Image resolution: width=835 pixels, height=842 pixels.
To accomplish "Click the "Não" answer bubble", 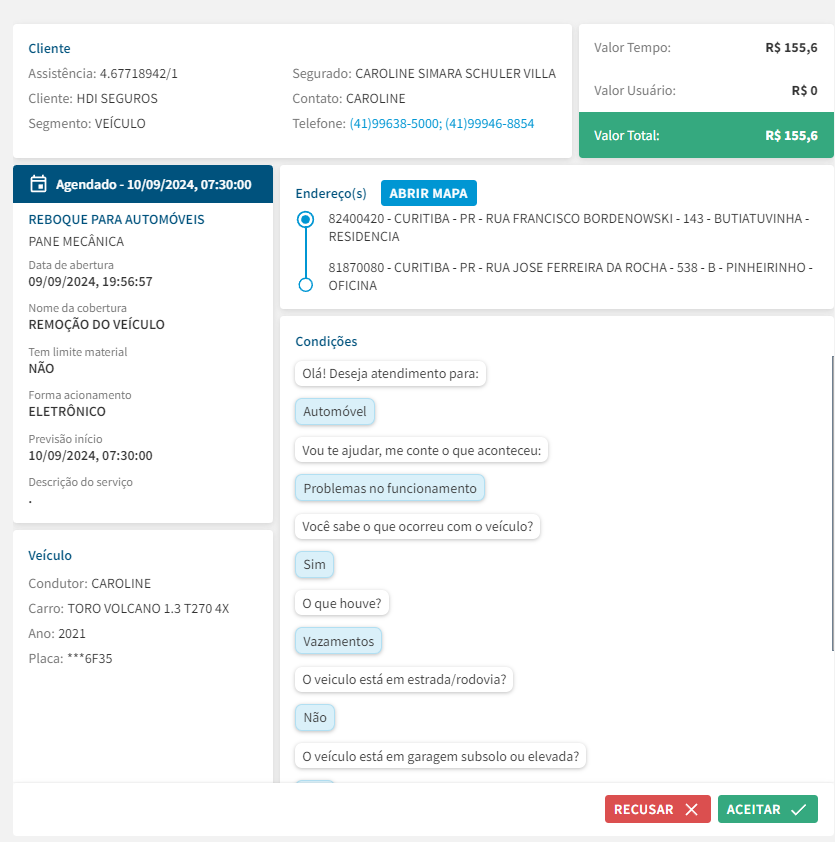I will tap(315, 717).
